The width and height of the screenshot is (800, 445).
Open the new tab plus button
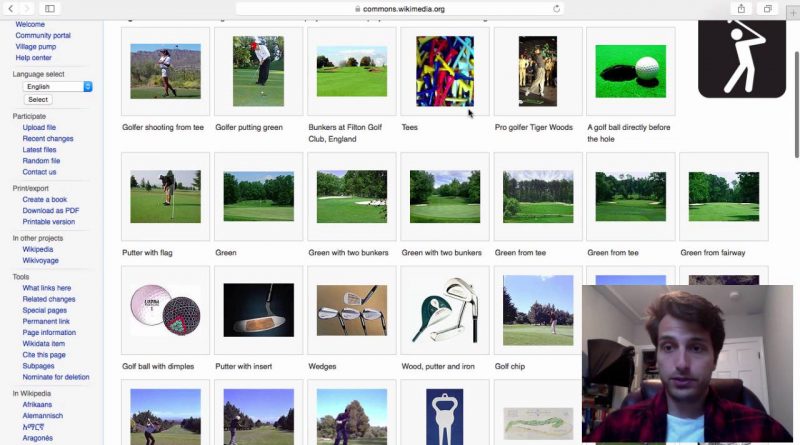click(x=793, y=14)
